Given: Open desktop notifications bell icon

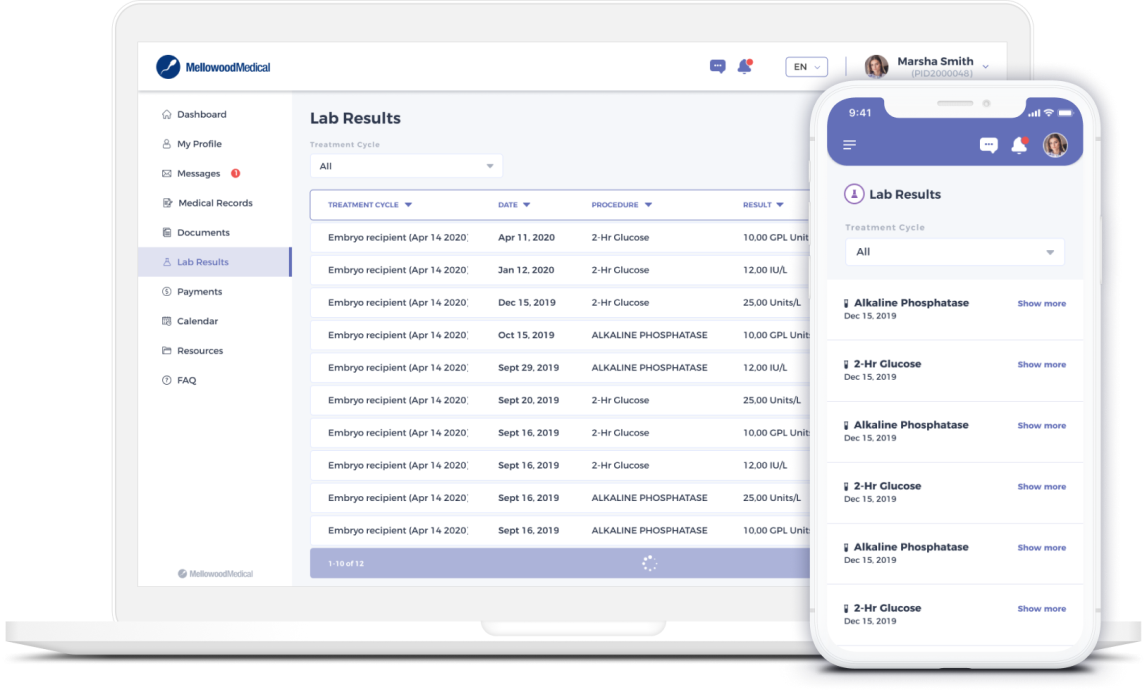Looking at the screenshot, I should [x=744, y=67].
